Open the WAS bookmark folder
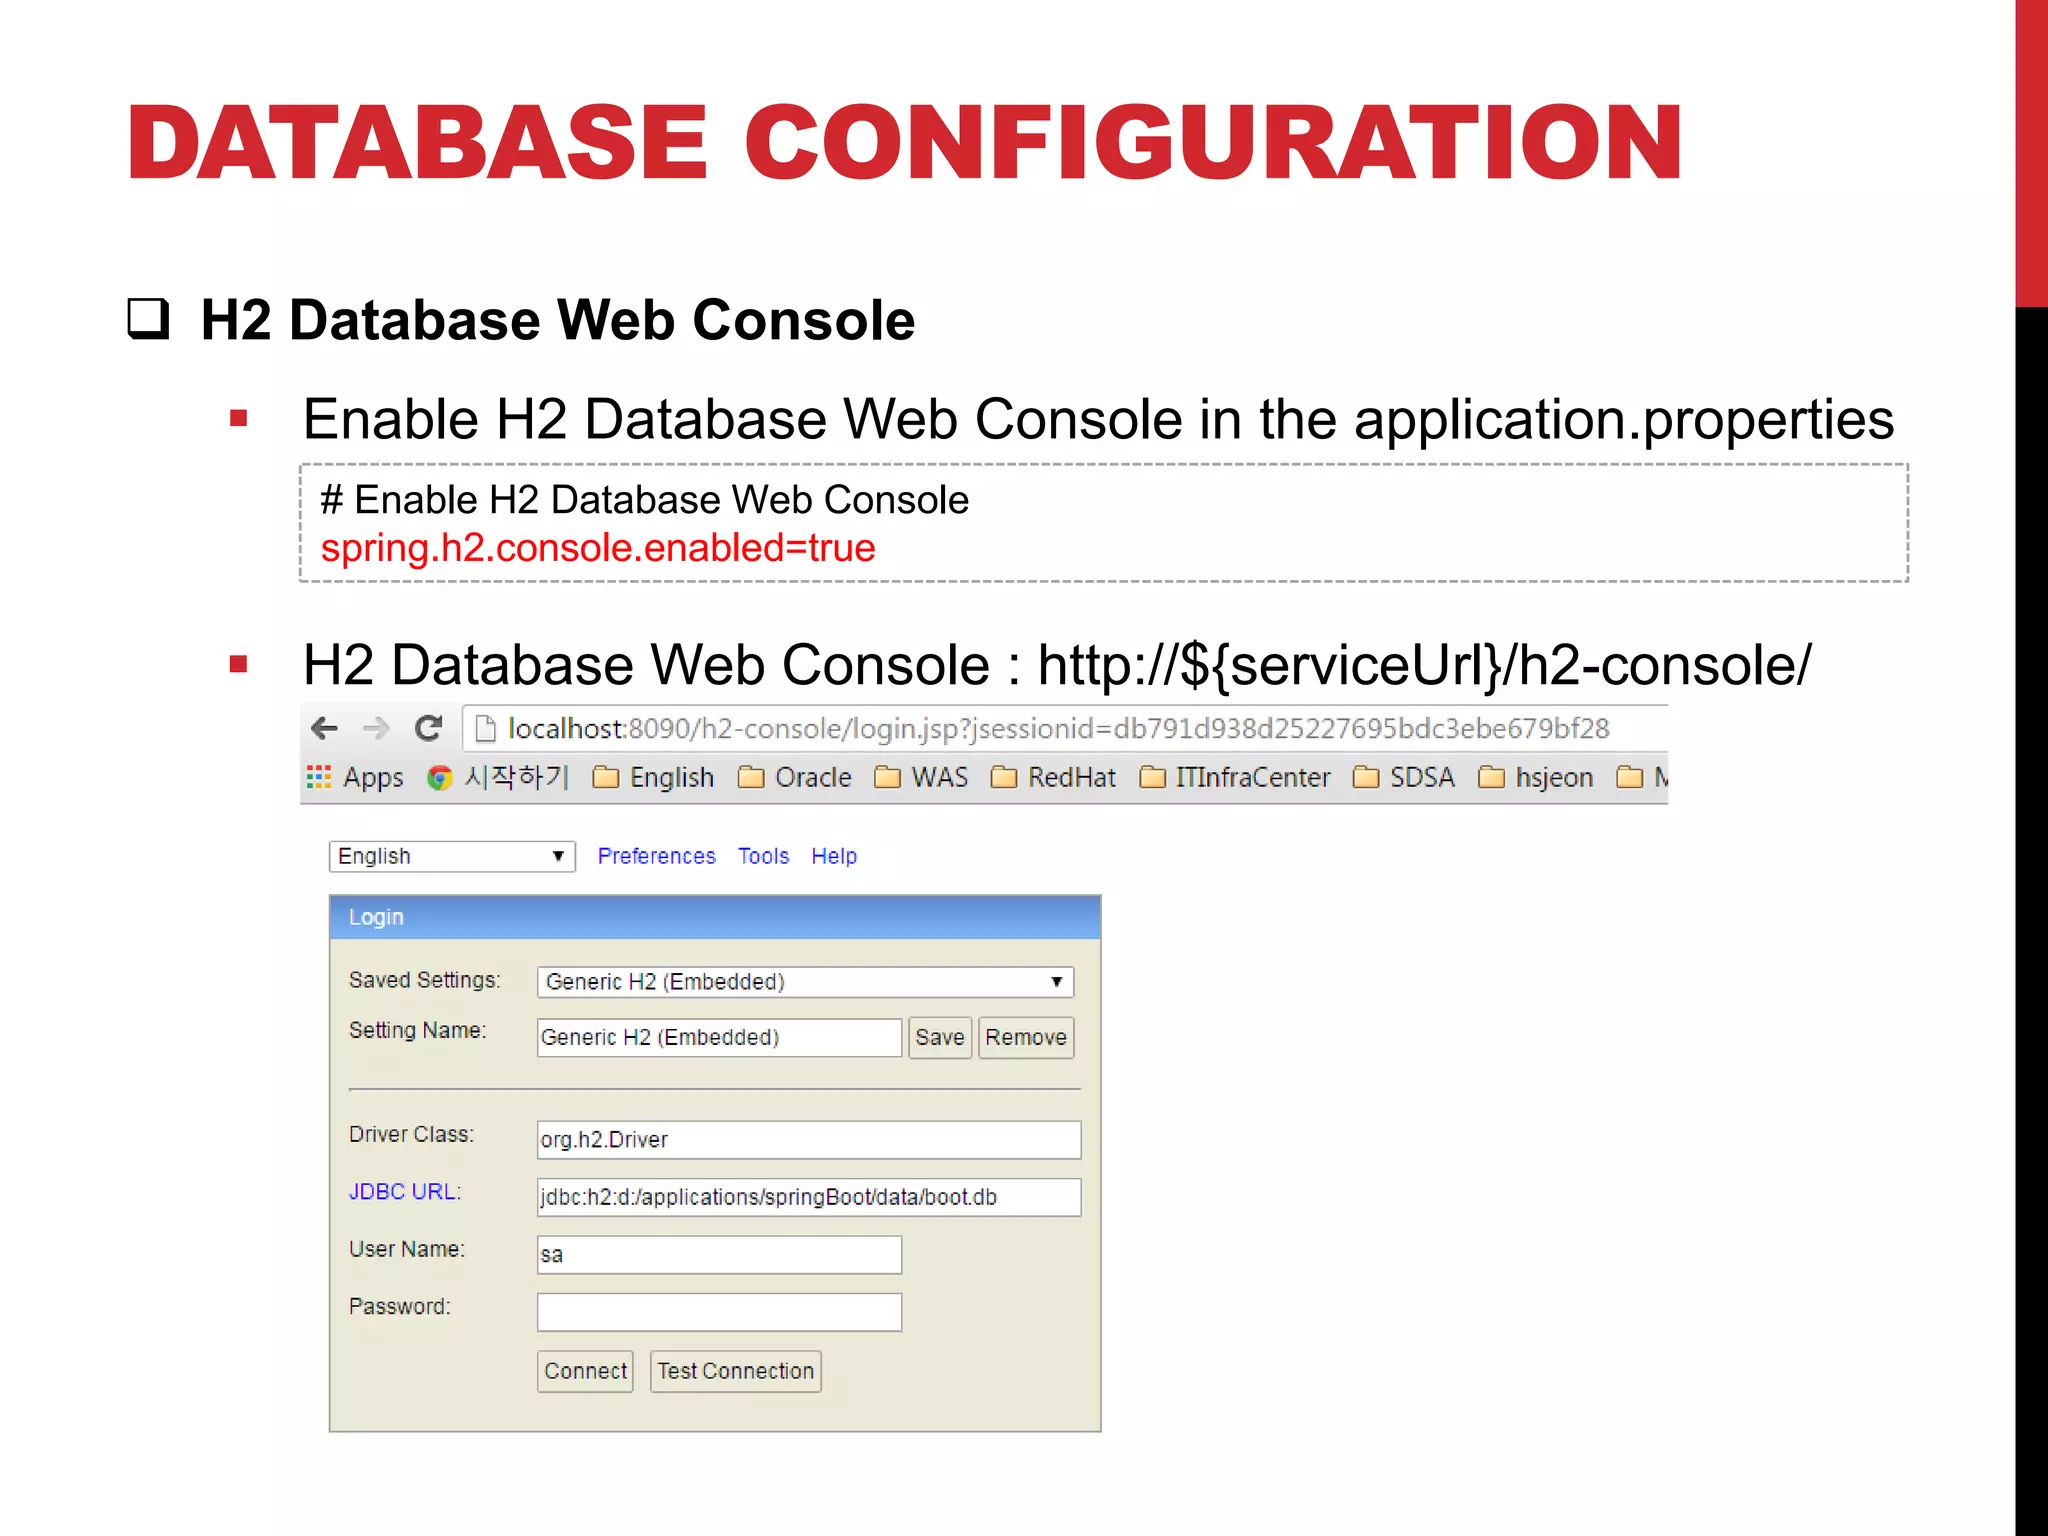The height and width of the screenshot is (1536, 2048). pyautogui.click(x=921, y=777)
